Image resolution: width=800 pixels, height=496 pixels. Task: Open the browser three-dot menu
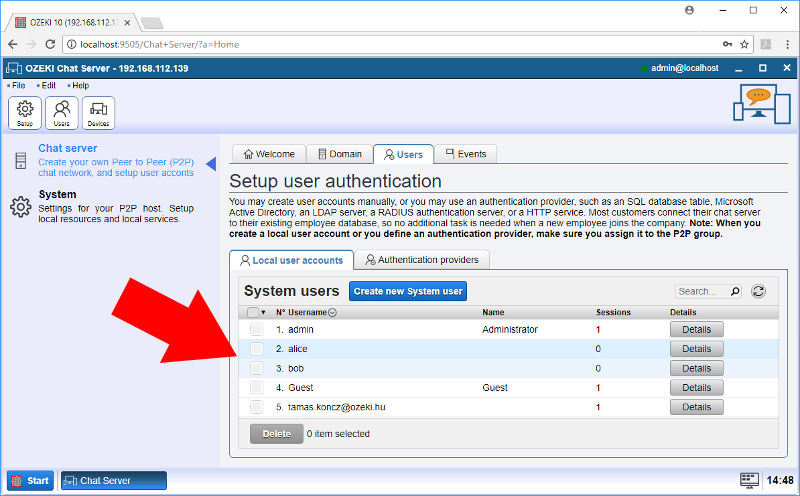[x=787, y=44]
